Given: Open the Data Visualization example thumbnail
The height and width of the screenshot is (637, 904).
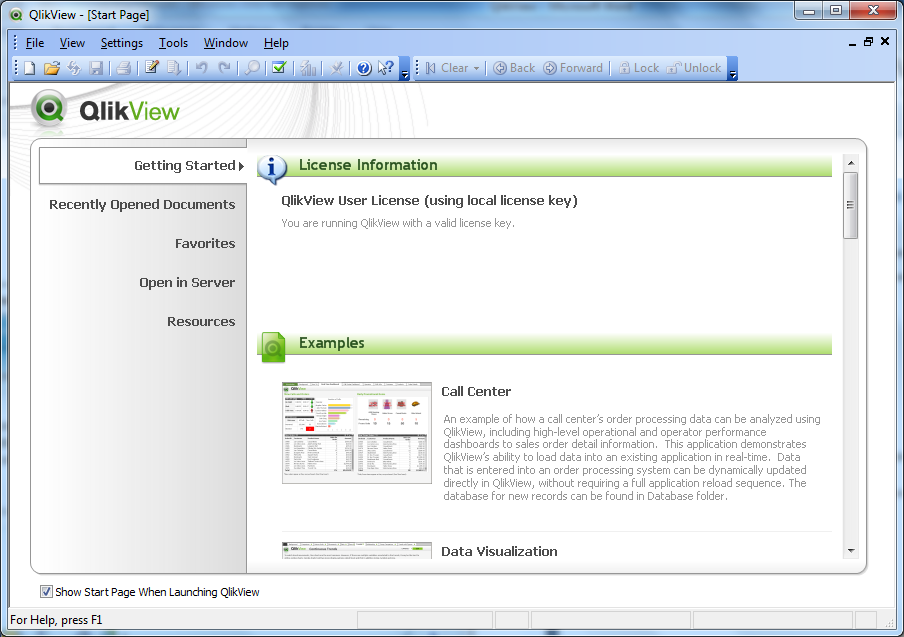Looking at the screenshot, I should [x=357, y=551].
